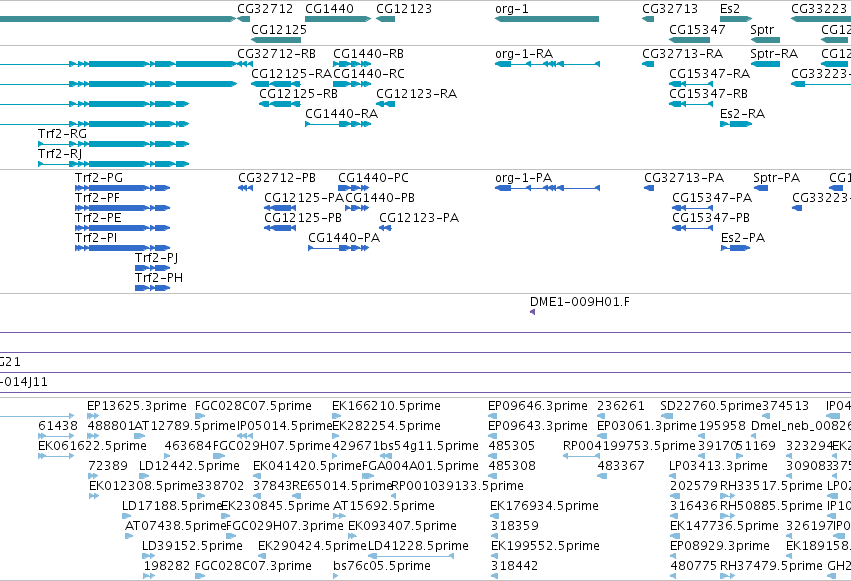
Task: Click the Sptr-RA transcript label
Action: [774, 54]
